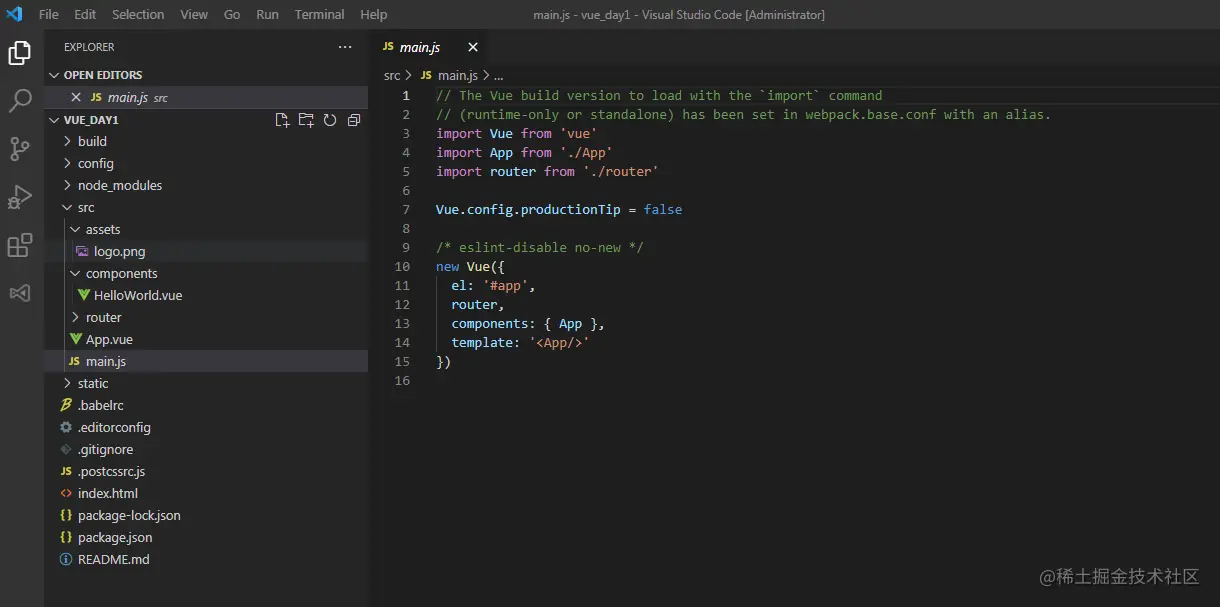
Task: Click the main.js breadcrumb segment
Action: point(448,75)
